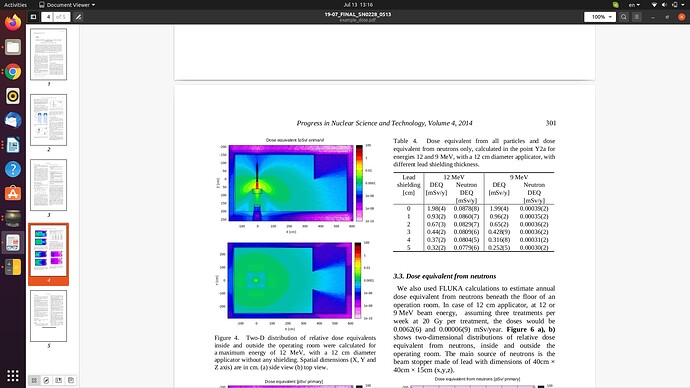Open the Jul 13 clock menu
The height and width of the screenshot is (388, 690).
coord(358,5)
